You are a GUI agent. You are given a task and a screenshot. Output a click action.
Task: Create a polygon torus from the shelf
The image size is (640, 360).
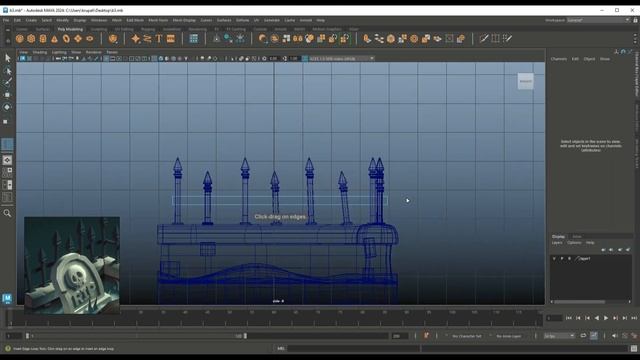coord(66,39)
